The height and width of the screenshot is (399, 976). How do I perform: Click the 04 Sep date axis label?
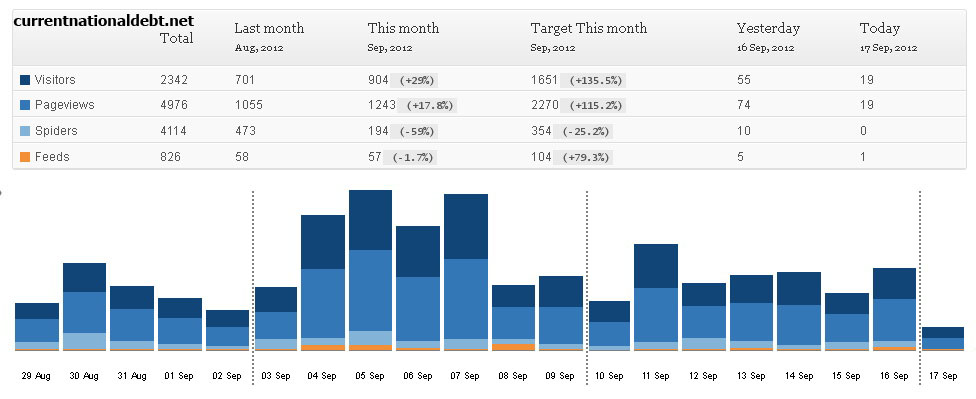(322, 376)
